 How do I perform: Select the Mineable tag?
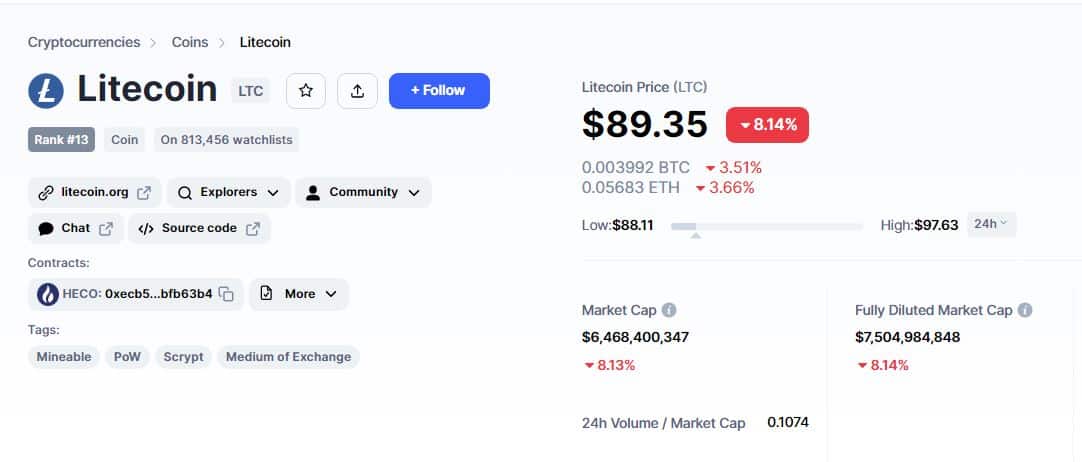(x=63, y=356)
